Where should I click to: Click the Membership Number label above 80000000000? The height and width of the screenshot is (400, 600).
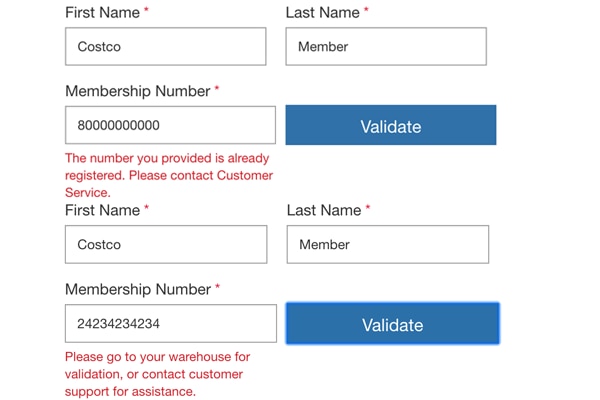point(137,91)
